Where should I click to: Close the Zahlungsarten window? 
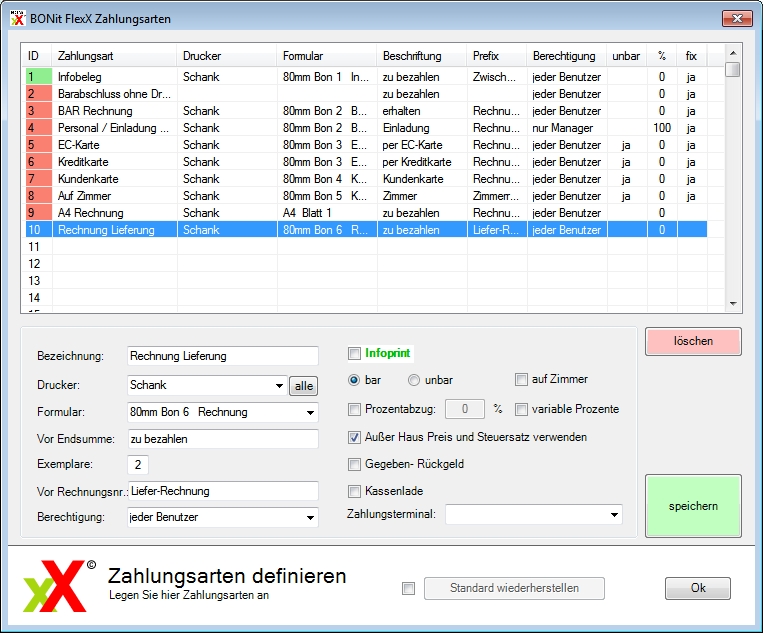737,18
